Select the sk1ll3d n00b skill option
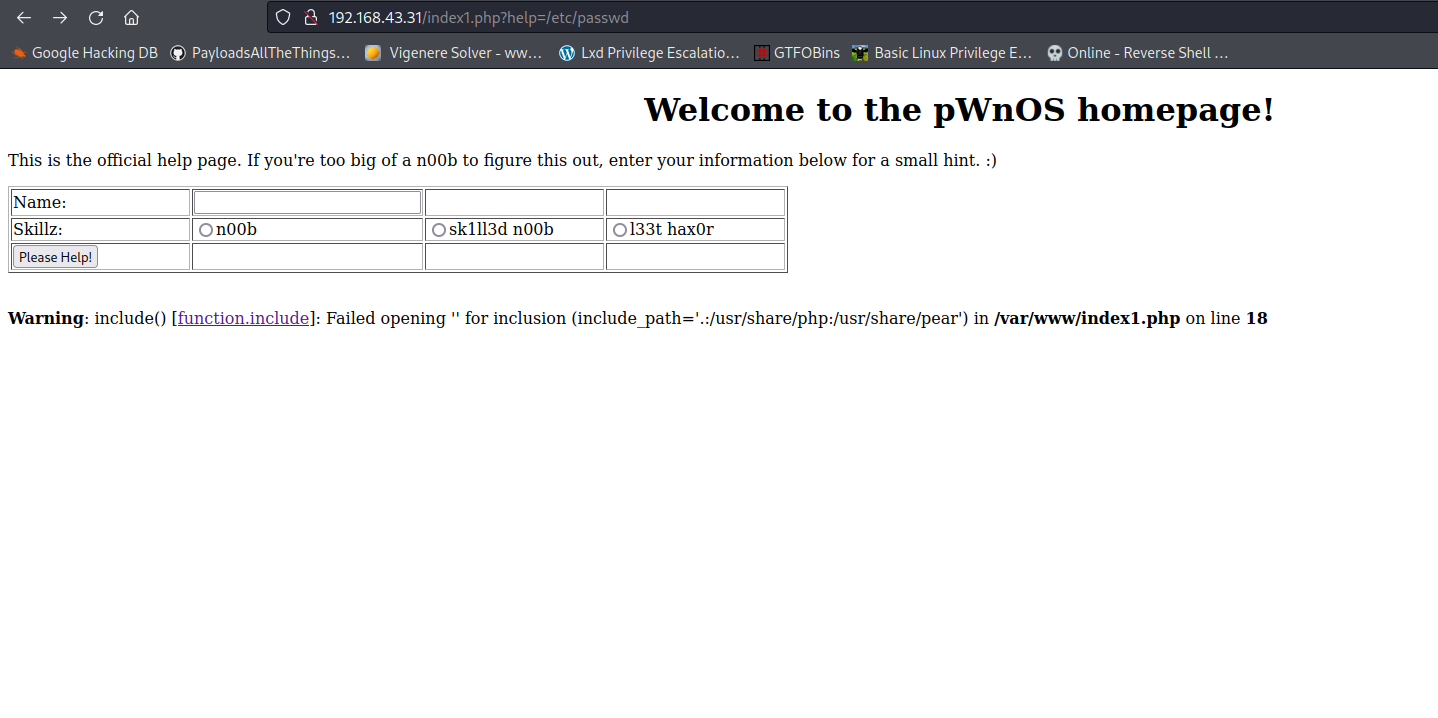The height and width of the screenshot is (718, 1438). coord(439,230)
